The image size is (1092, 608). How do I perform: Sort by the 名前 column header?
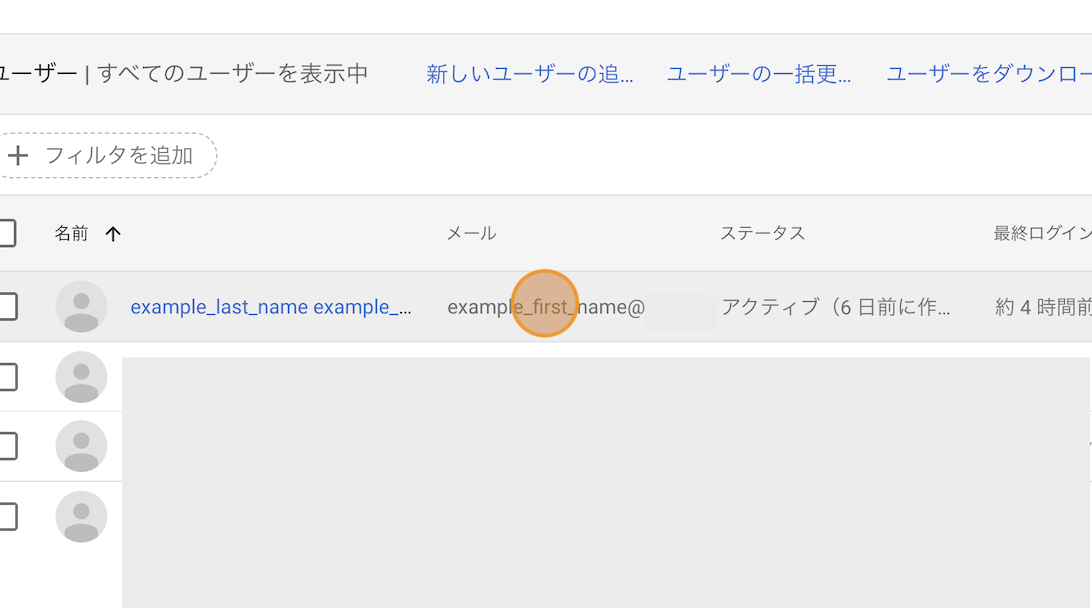coord(72,233)
